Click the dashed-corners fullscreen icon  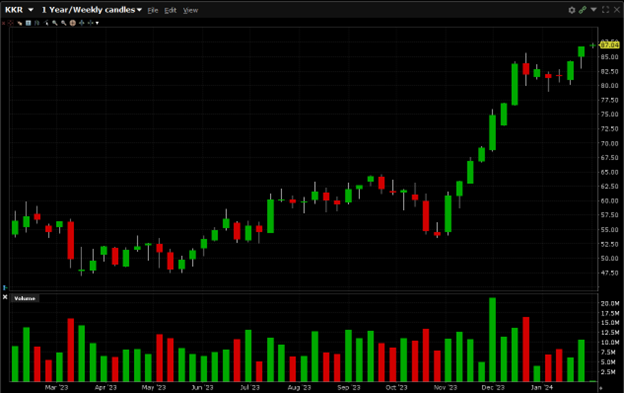click(605, 10)
